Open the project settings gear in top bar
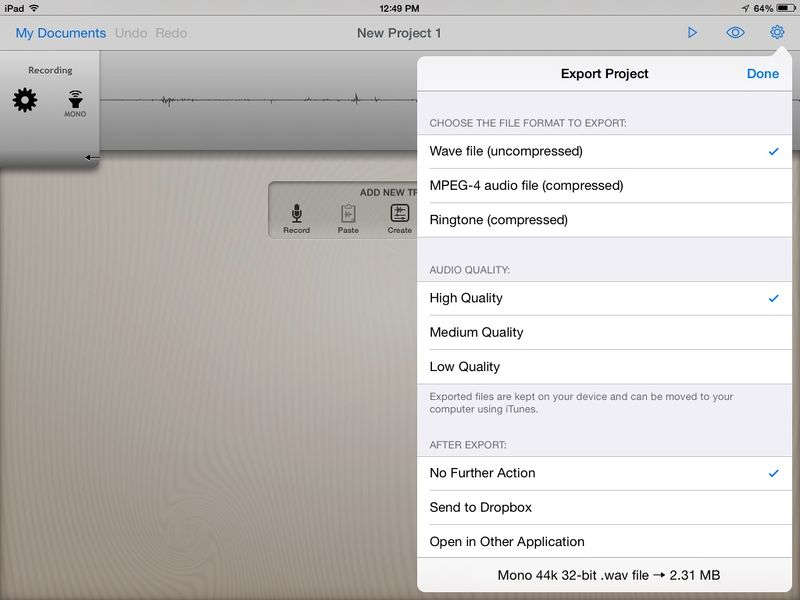Image resolution: width=800 pixels, height=600 pixels. pos(777,33)
